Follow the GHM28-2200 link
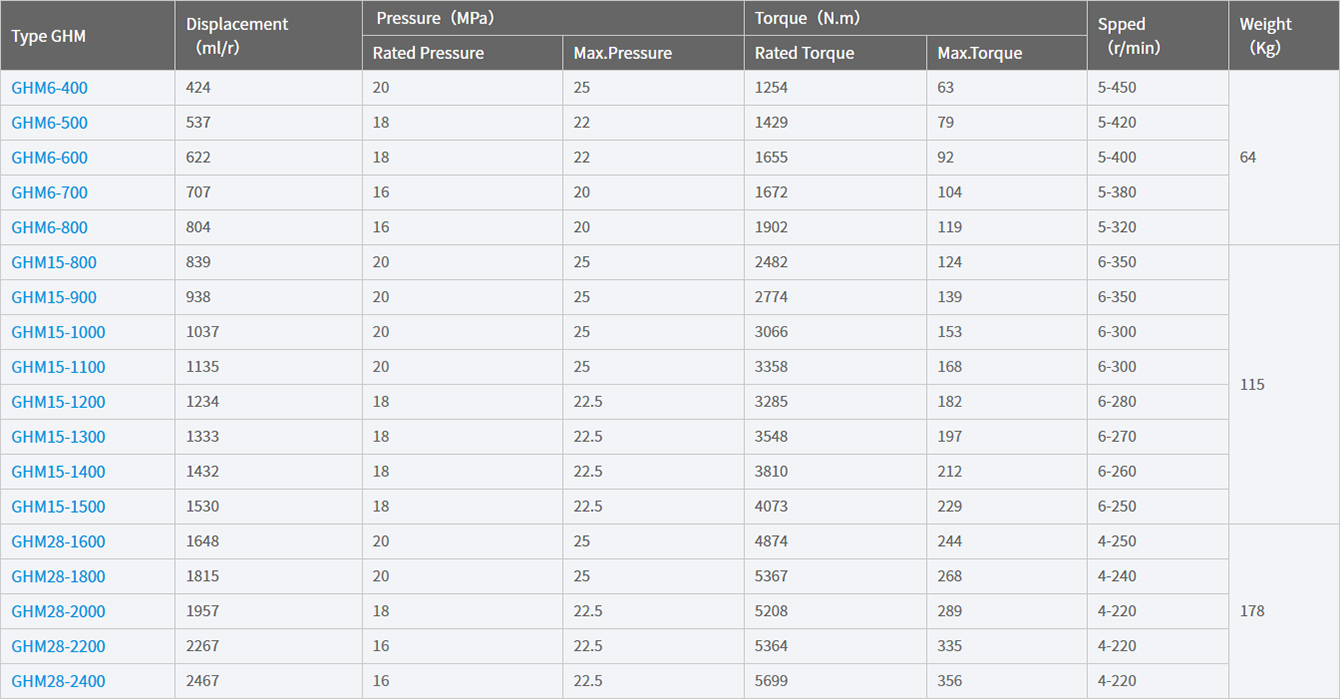The height and width of the screenshot is (699, 1340). click(x=58, y=647)
